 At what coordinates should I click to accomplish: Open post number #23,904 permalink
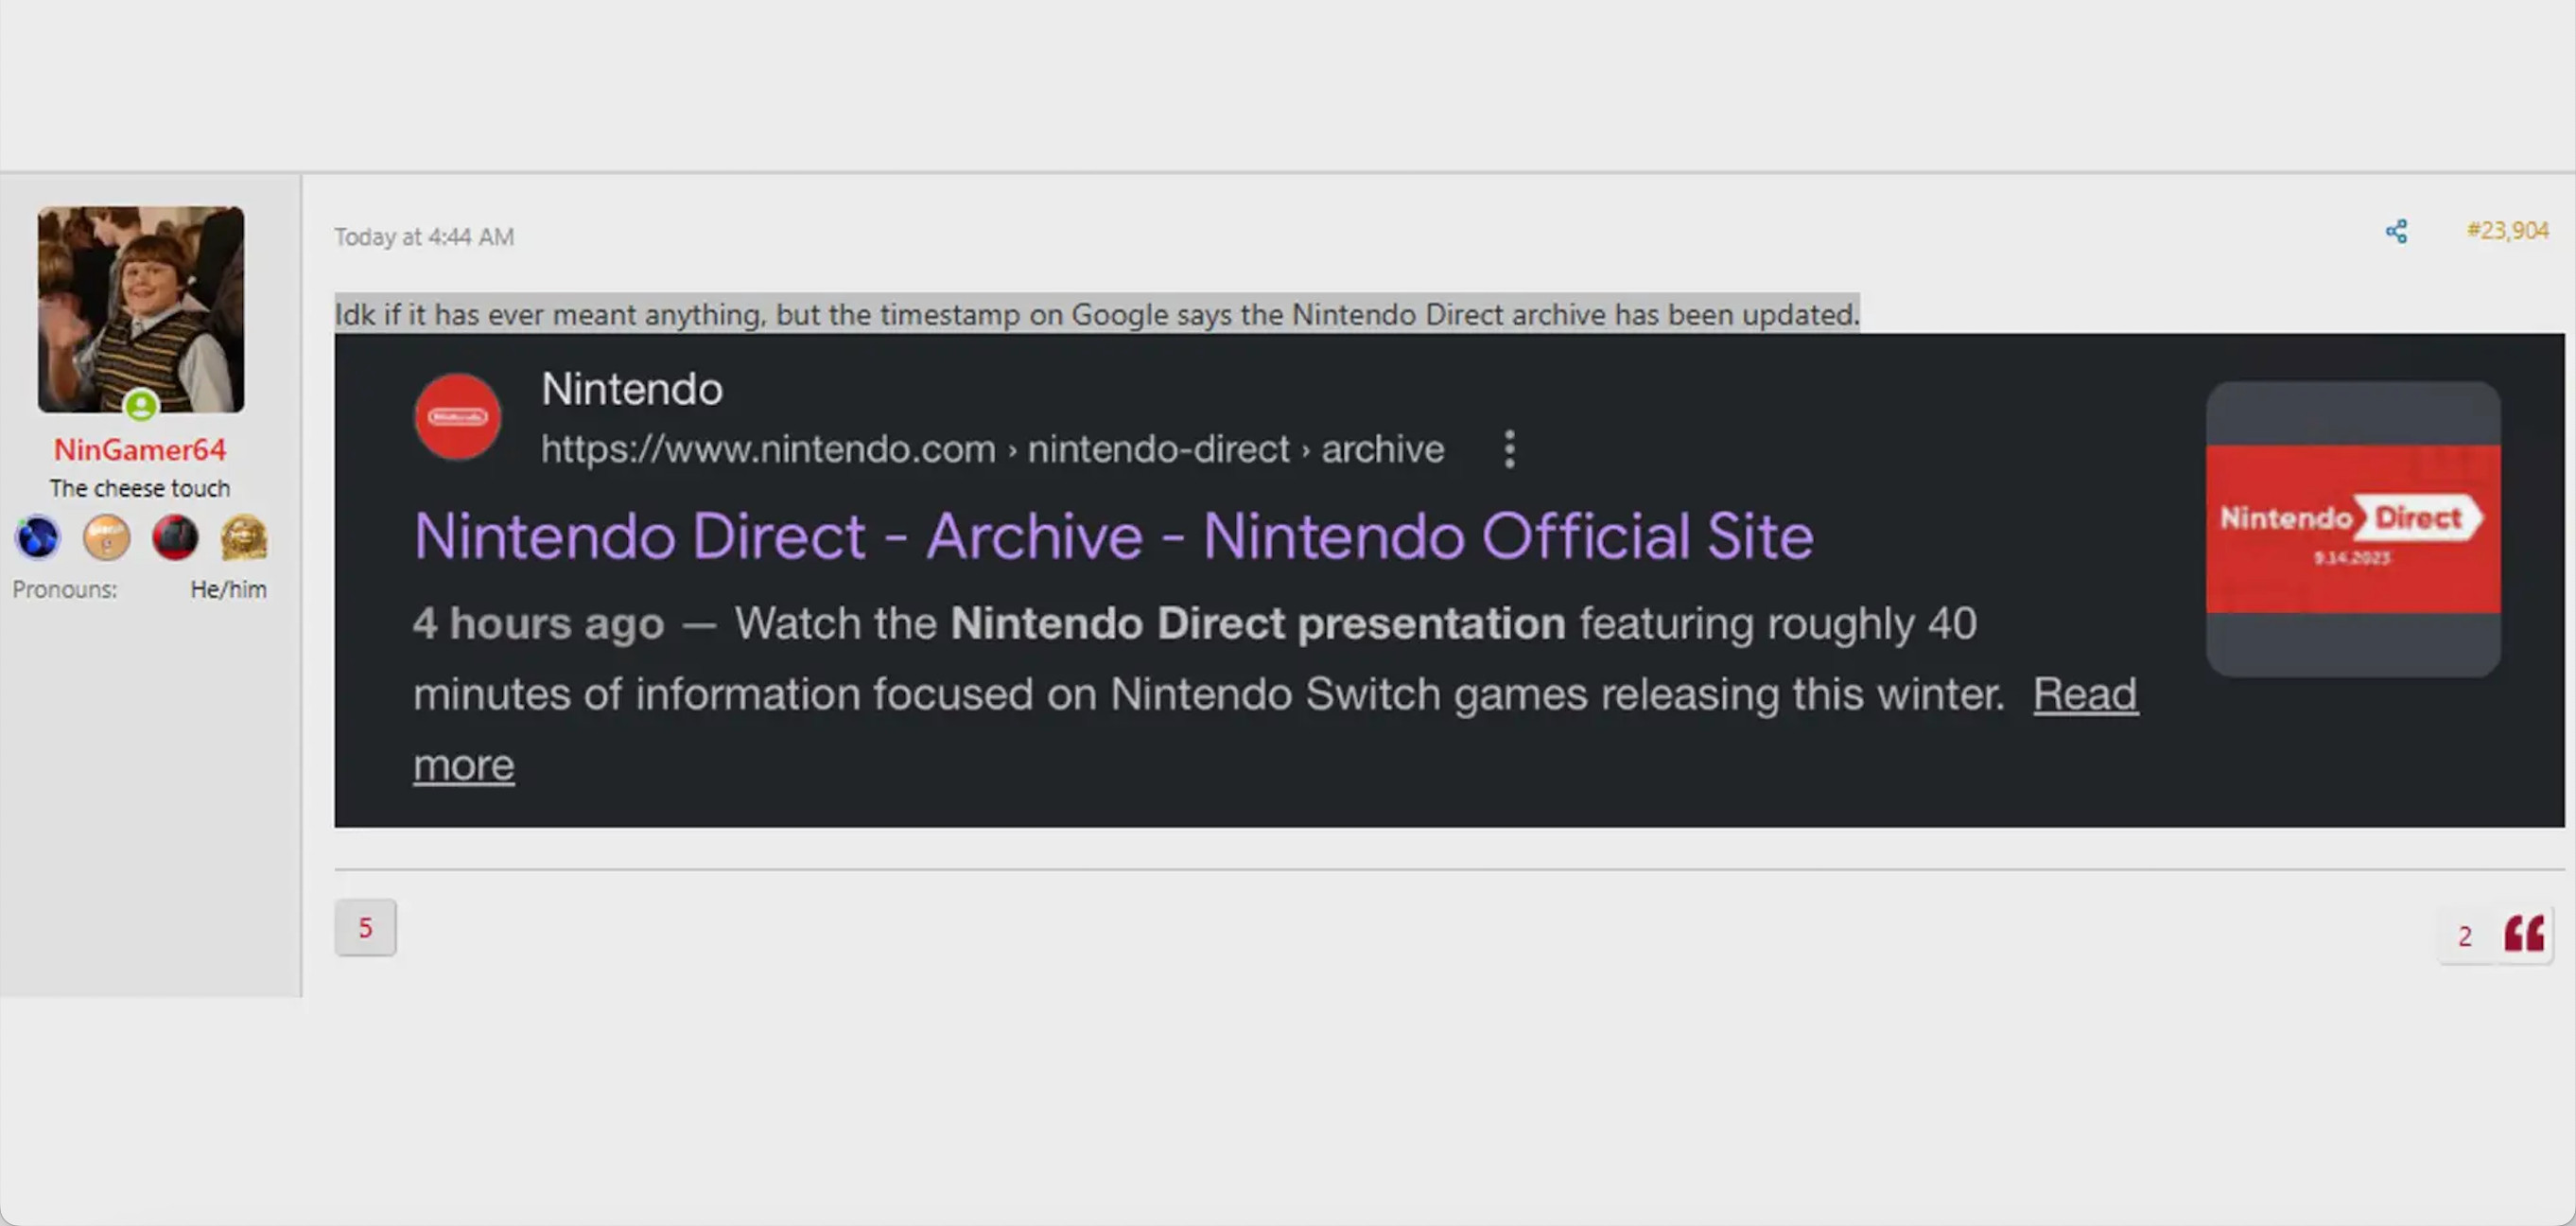pos(2507,231)
